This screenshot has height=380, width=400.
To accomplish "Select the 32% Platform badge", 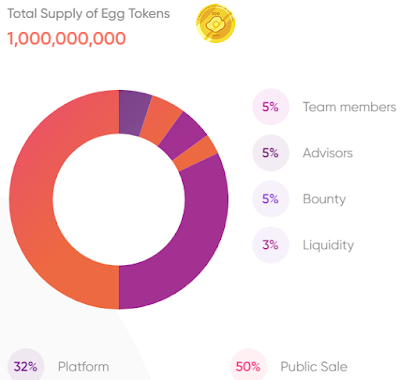I will pyautogui.click(x=26, y=365).
